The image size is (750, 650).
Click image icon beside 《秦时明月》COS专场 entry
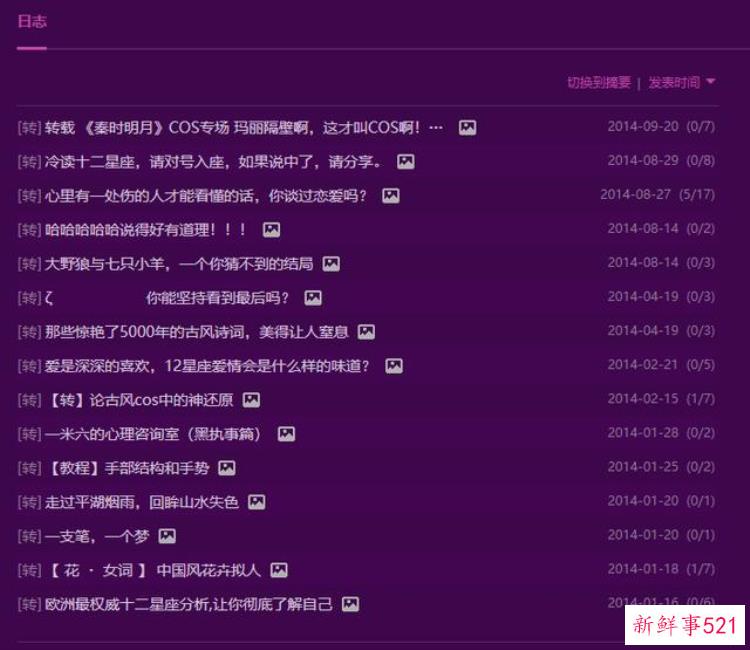tap(467, 128)
